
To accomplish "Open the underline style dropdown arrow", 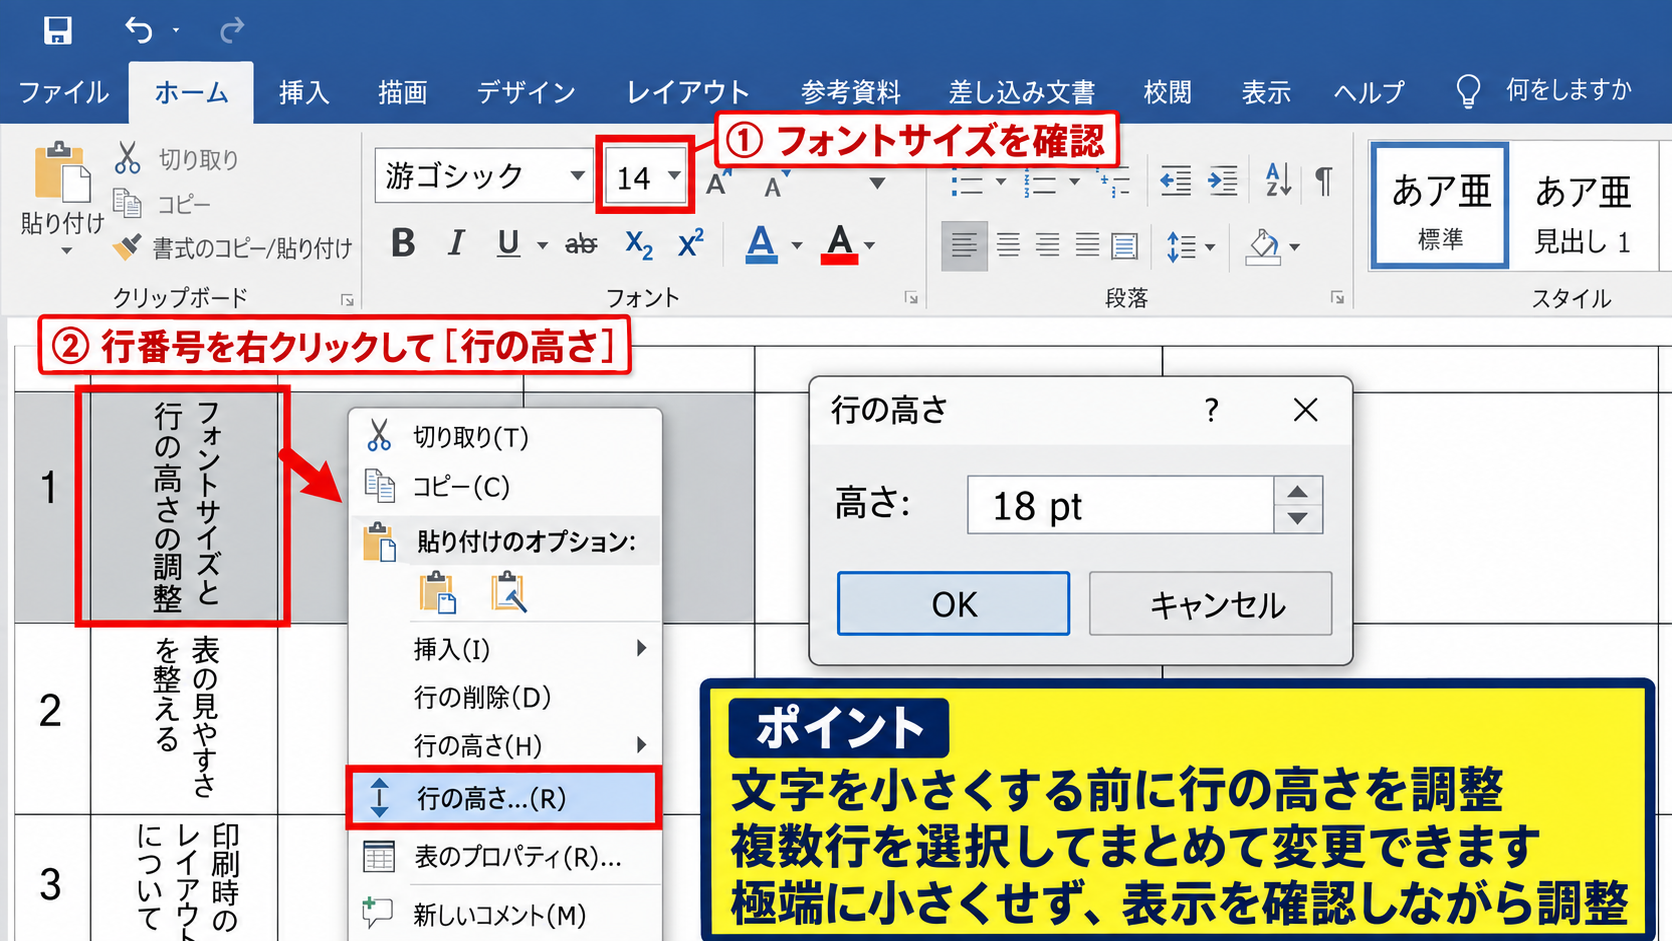I will (x=542, y=245).
